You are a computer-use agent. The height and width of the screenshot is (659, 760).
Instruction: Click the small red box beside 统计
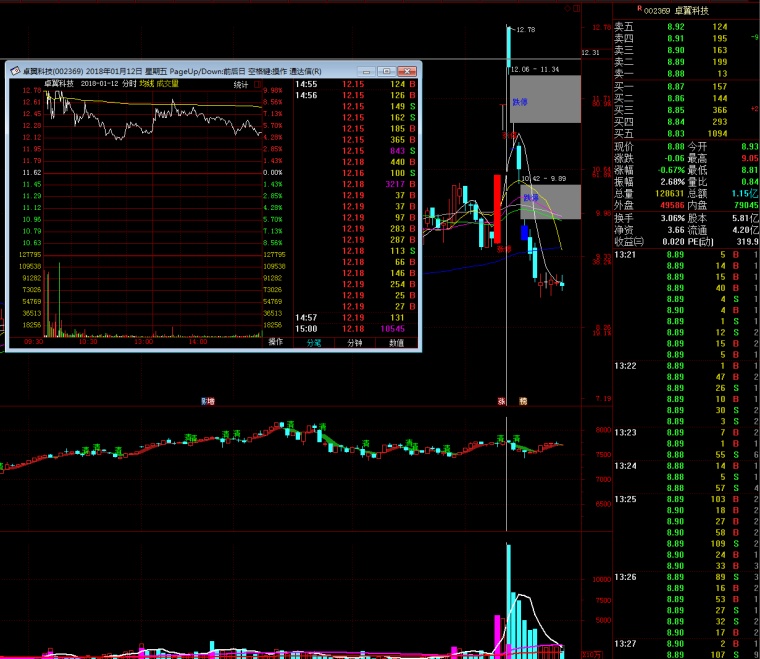257,84
